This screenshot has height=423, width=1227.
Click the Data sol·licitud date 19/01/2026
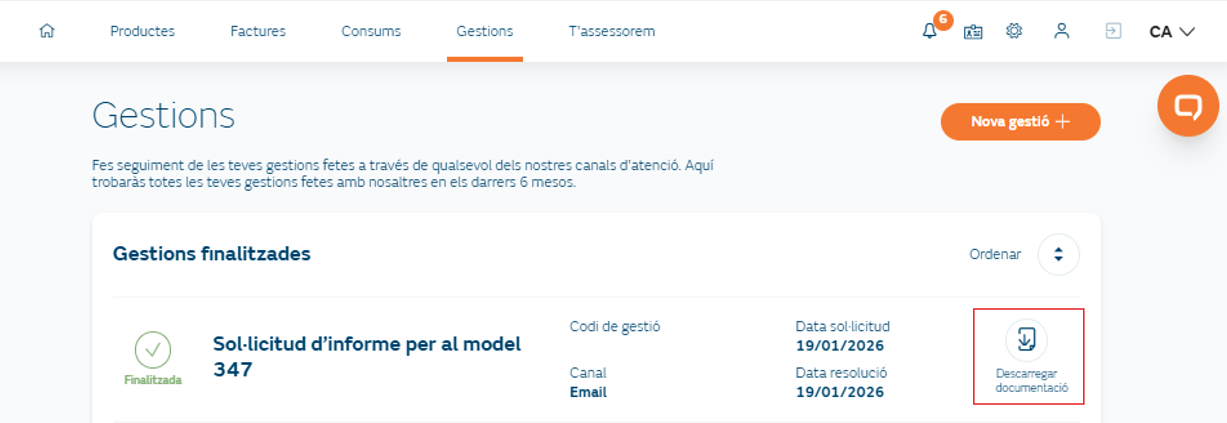(840, 346)
